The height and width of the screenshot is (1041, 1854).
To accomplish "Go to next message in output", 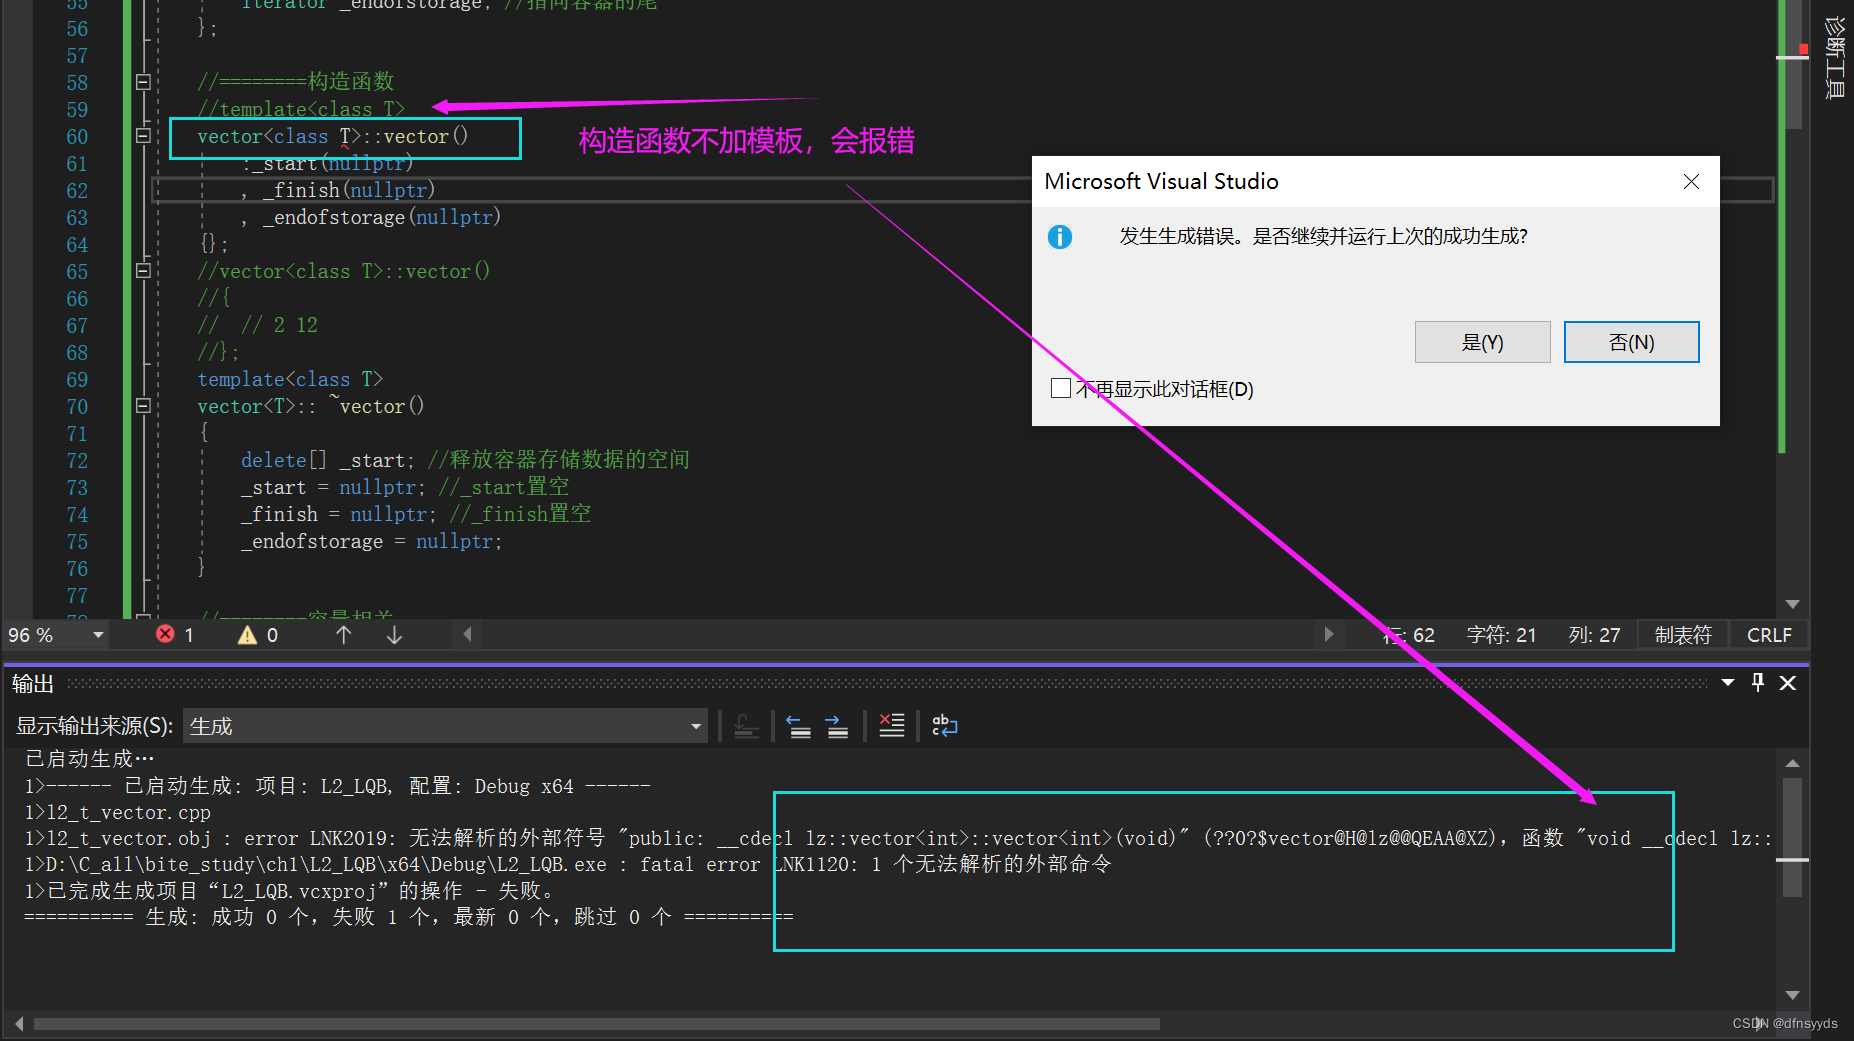I will pyautogui.click(x=838, y=726).
